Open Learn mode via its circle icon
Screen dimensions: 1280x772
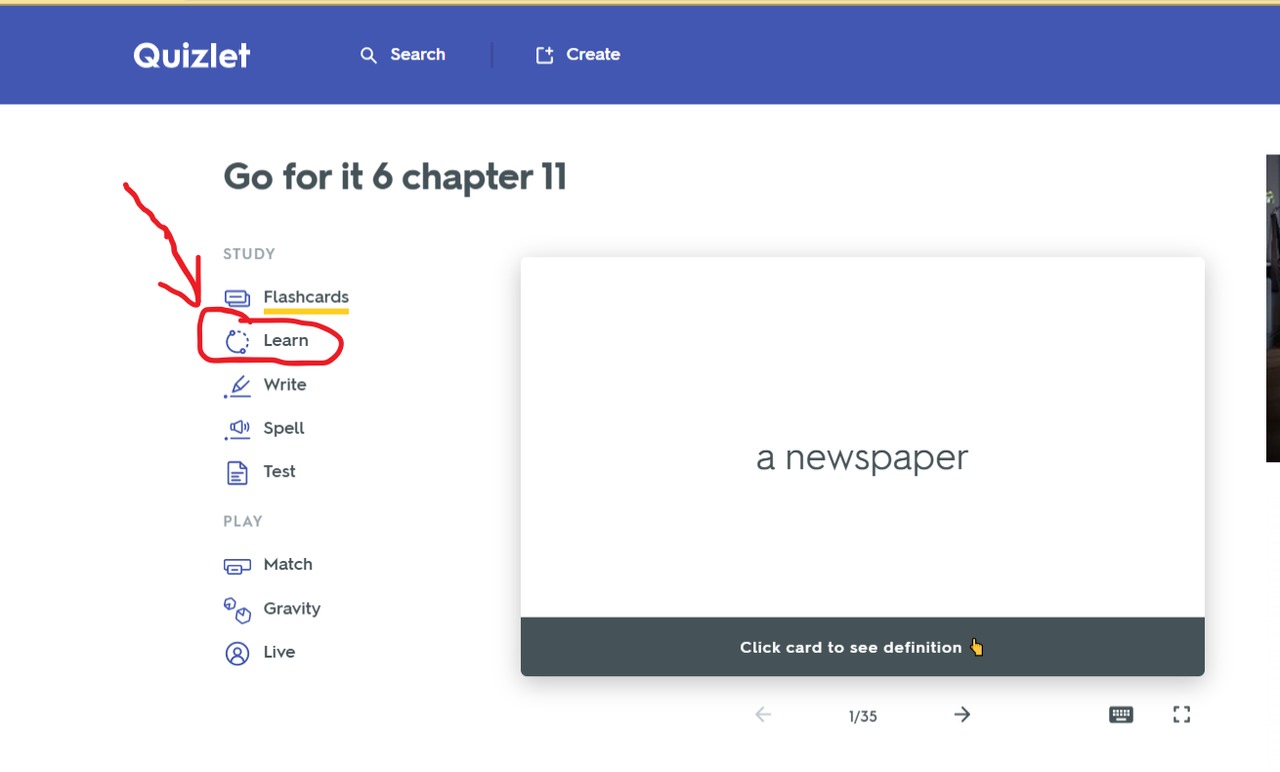237,342
